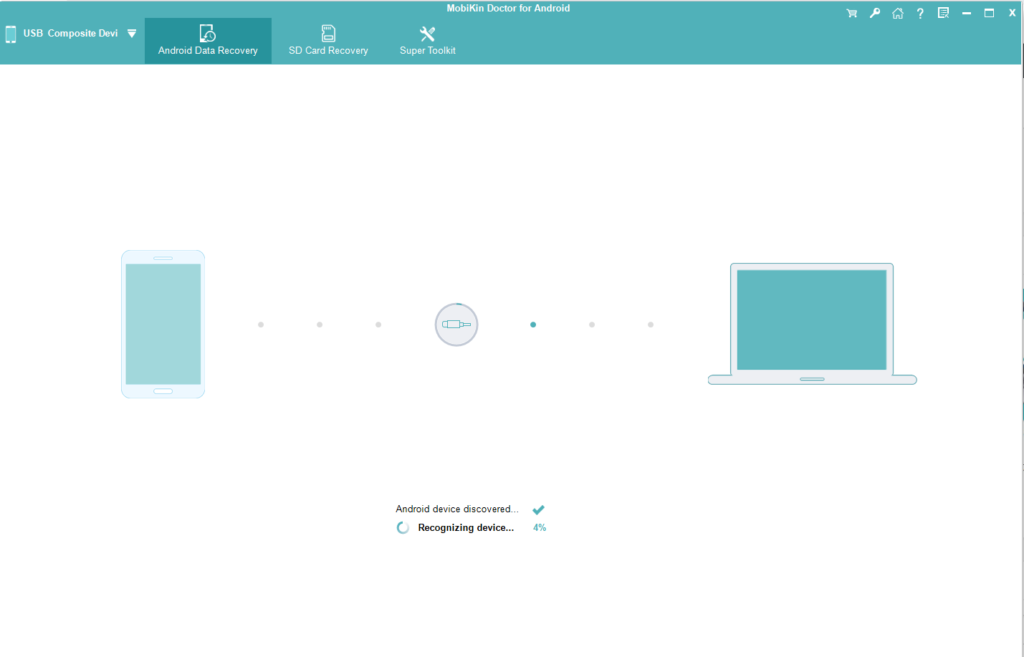Select the 'Recognizing device...' status text
The width and height of the screenshot is (1024, 657).
pyautogui.click(x=466, y=528)
